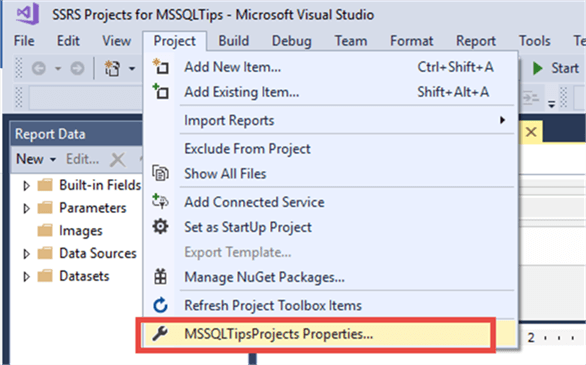Image resolution: width=586 pixels, height=365 pixels.
Task: Expand the Data Sources tree node
Action: point(26,254)
